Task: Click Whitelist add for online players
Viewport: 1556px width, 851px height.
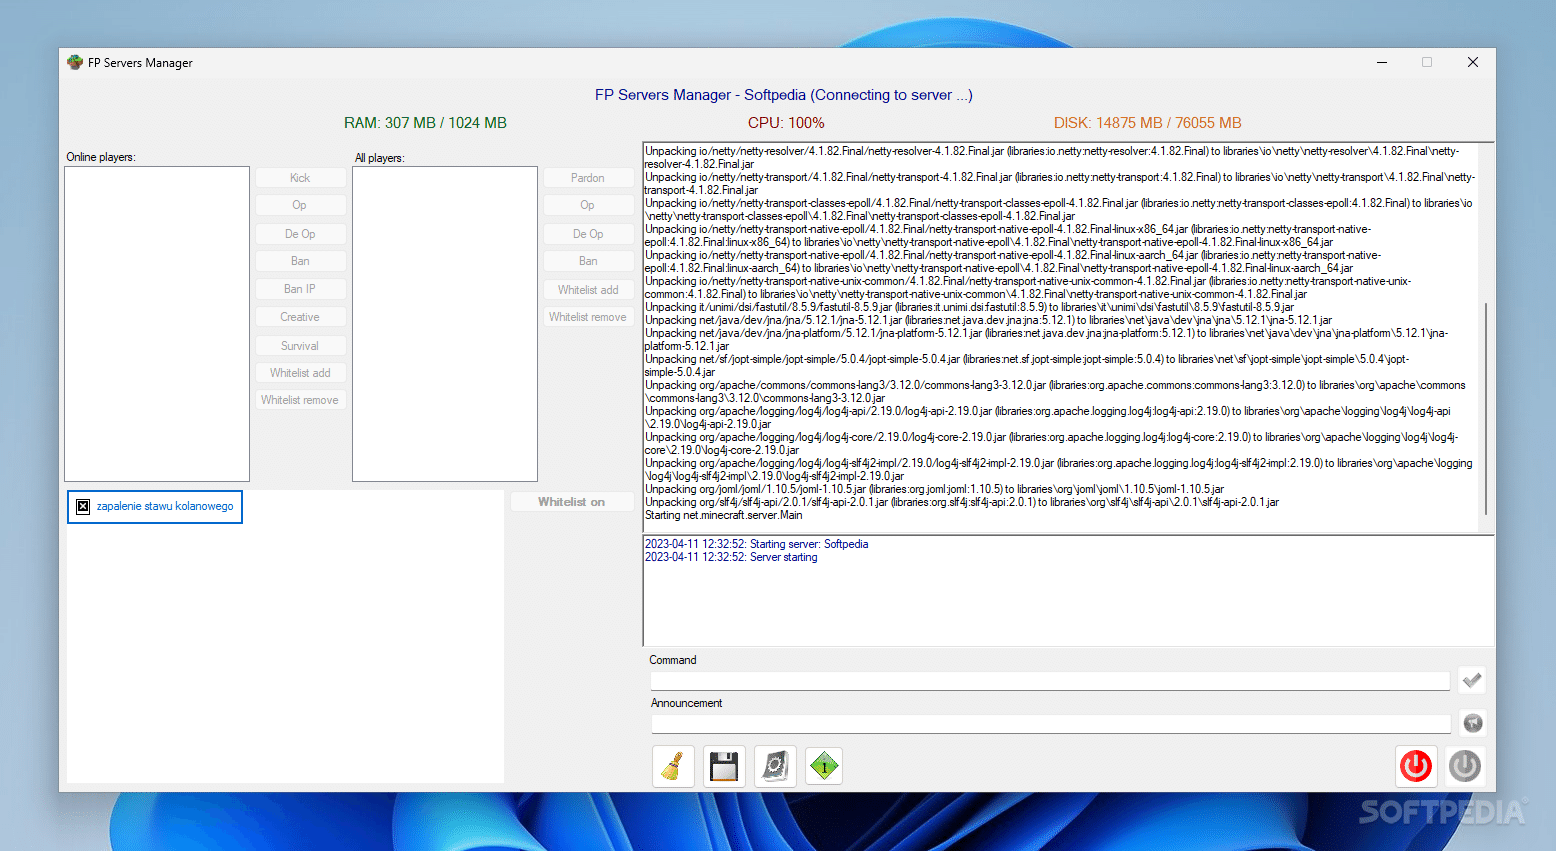Action: [x=300, y=373]
